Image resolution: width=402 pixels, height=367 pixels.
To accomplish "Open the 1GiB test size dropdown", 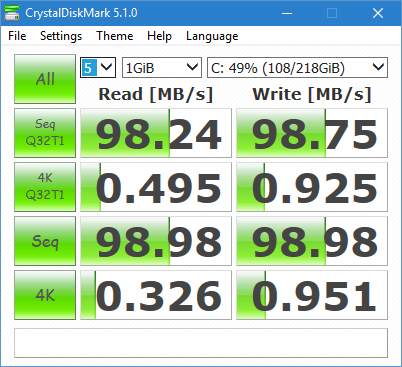I will click(x=162, y=68).
